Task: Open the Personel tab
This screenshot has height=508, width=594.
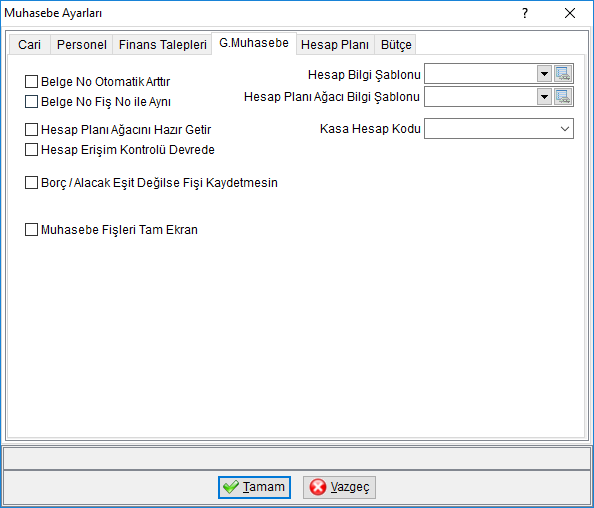Action: 81,45
